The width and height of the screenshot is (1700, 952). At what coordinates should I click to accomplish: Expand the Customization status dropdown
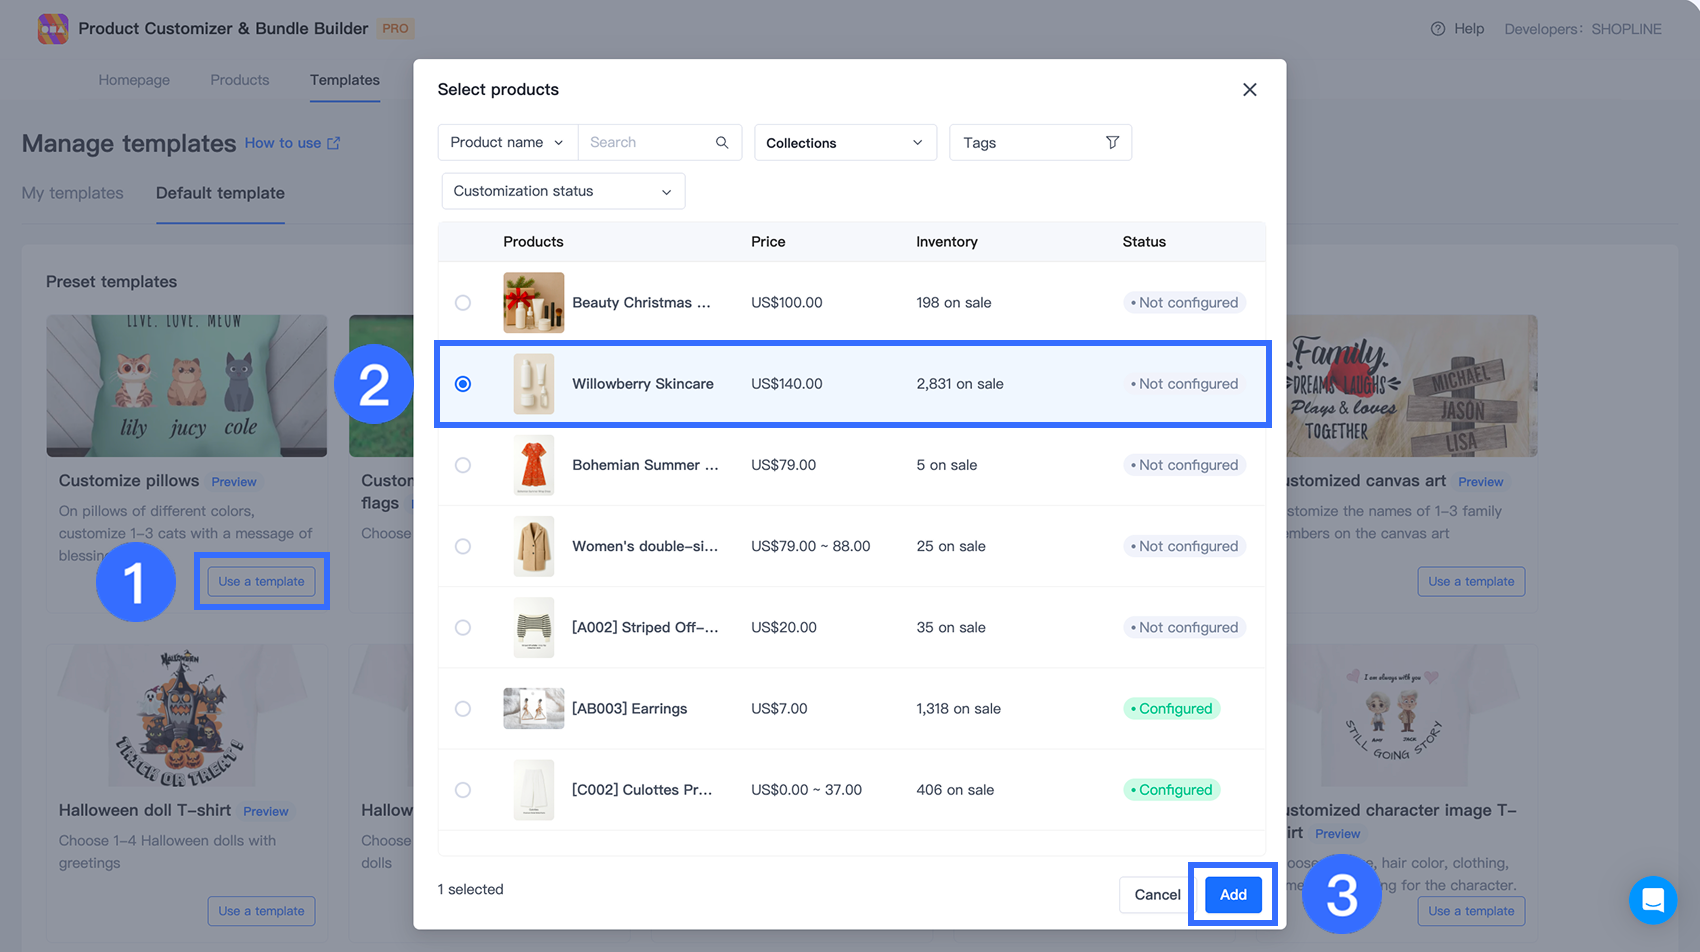coord(563,191)
